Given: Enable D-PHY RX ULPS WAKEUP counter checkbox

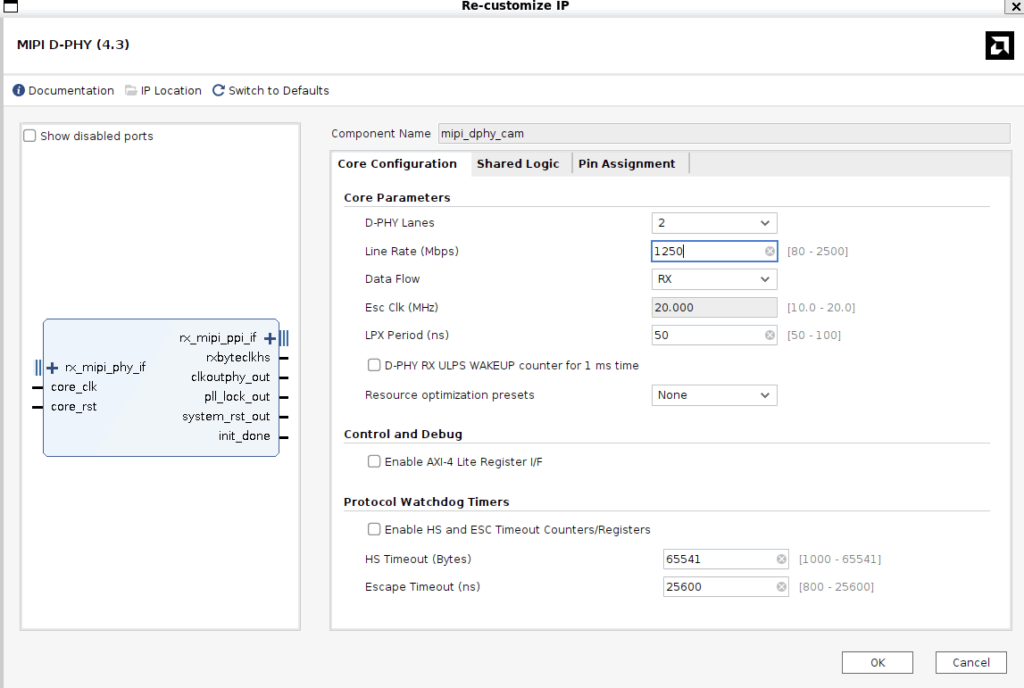Looking at the screenshot, I should pyautogui.click(x=374, y=365).
